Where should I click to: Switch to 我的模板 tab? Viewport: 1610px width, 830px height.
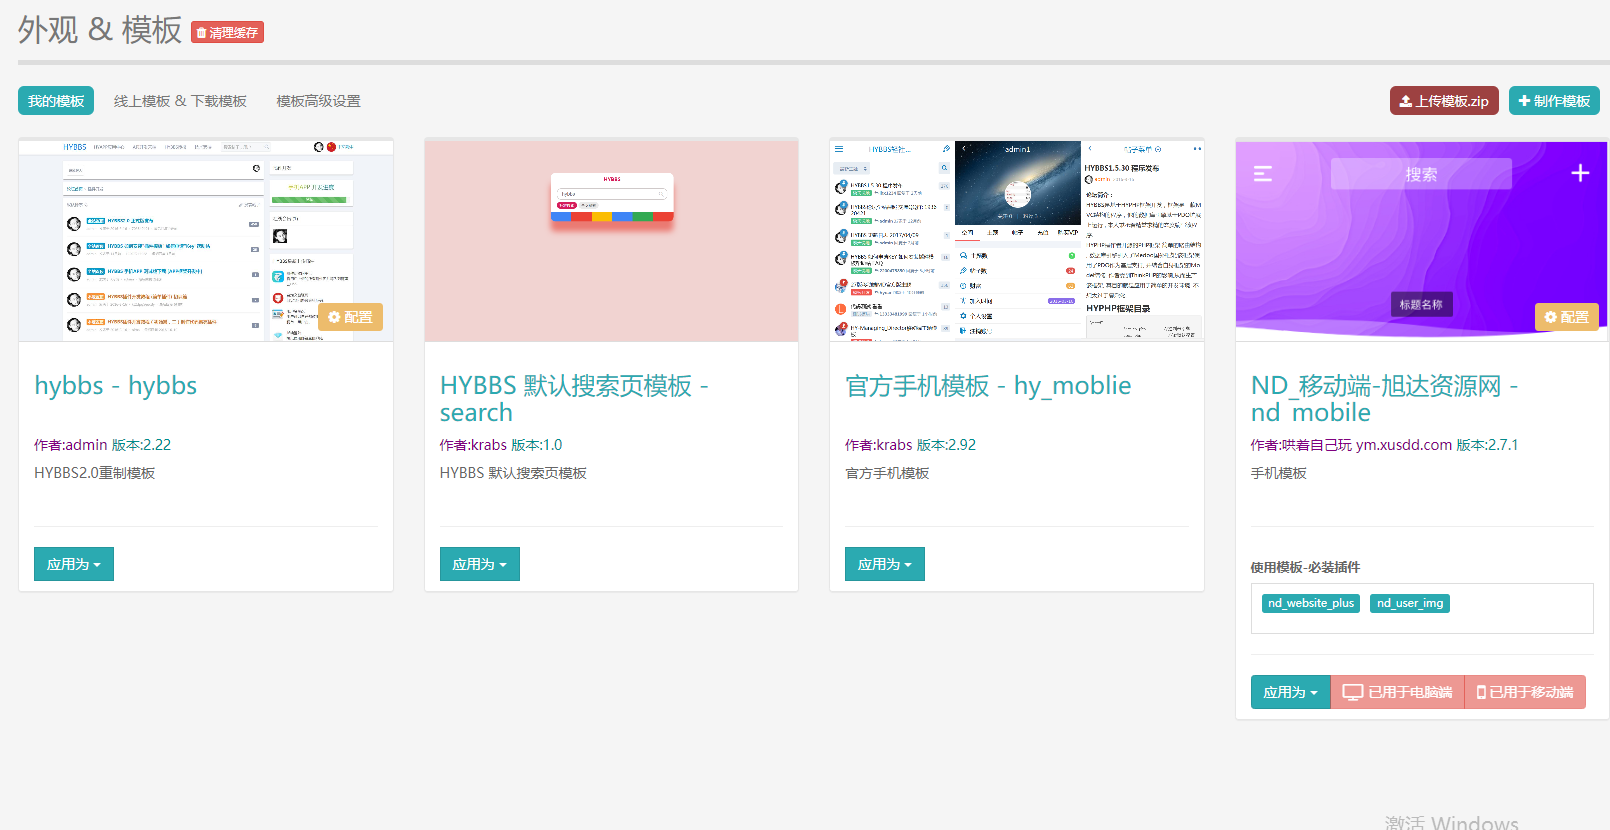pyautogui.click(x=56, y=101)
